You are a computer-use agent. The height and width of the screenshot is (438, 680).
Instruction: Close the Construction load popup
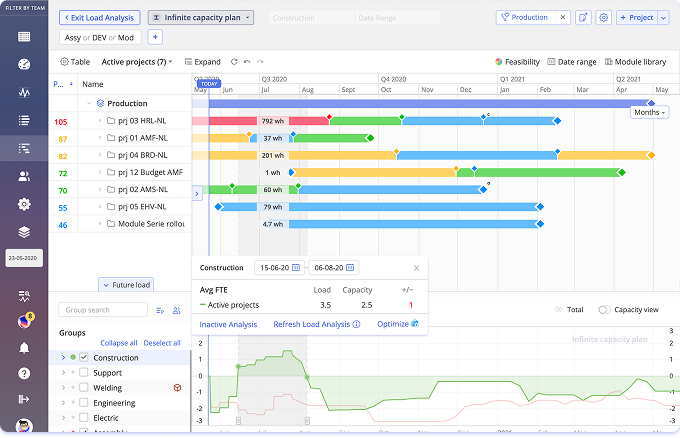click(x=416, y=268)
